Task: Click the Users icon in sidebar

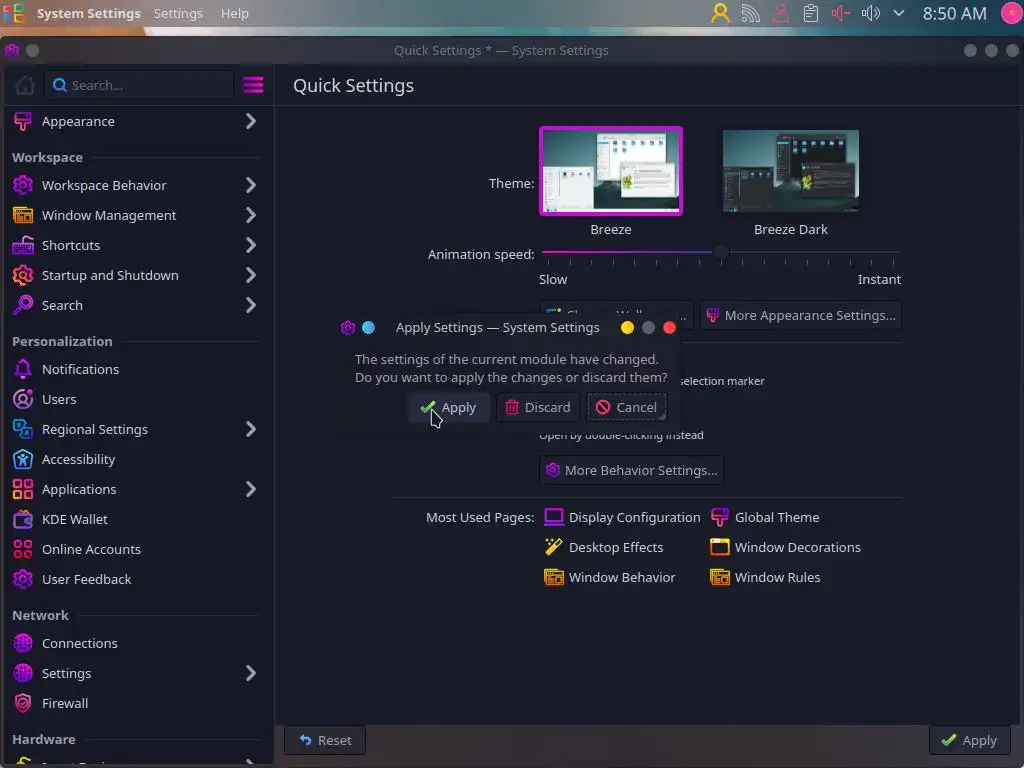Action: pos(23,400)
